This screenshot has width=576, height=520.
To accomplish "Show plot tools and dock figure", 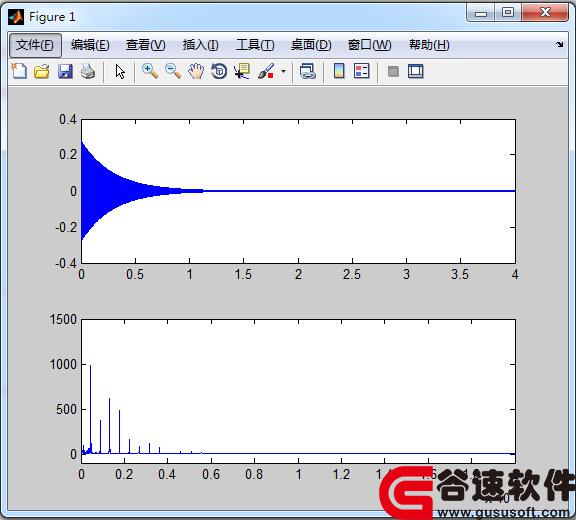I will coord(416,71).
